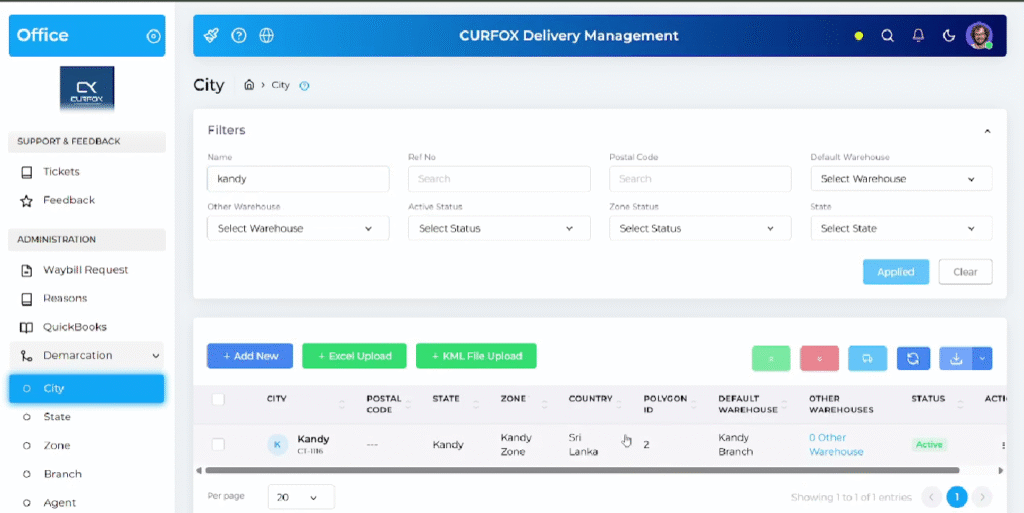Click the Add New button
The width and height of the screenshot is (1024, 513).
click(x=250, y=356)
